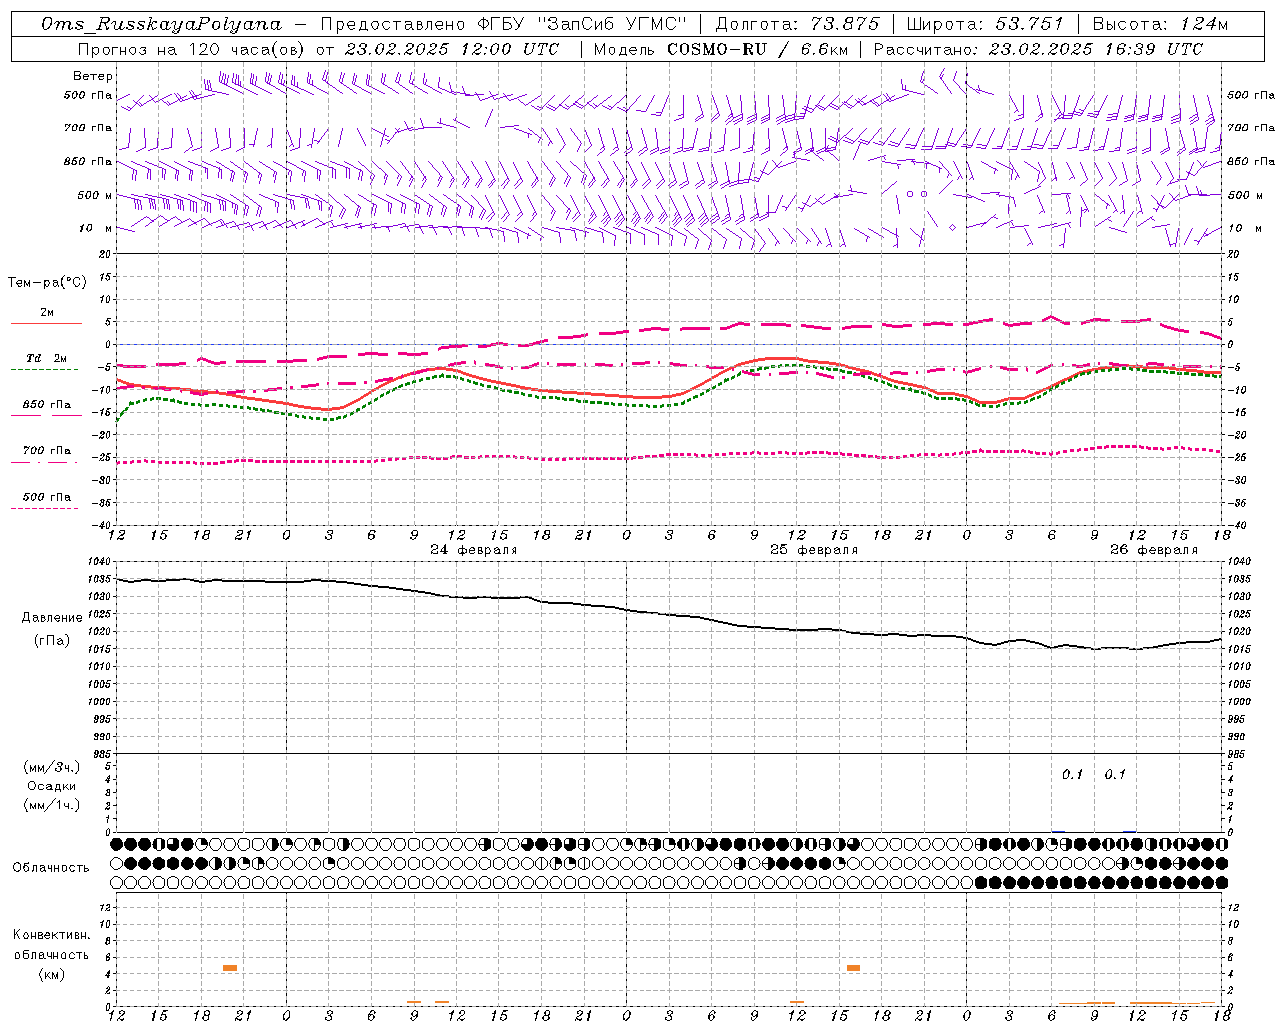
Task: Click the Осадки precipitation label
Action: point(52,786)
